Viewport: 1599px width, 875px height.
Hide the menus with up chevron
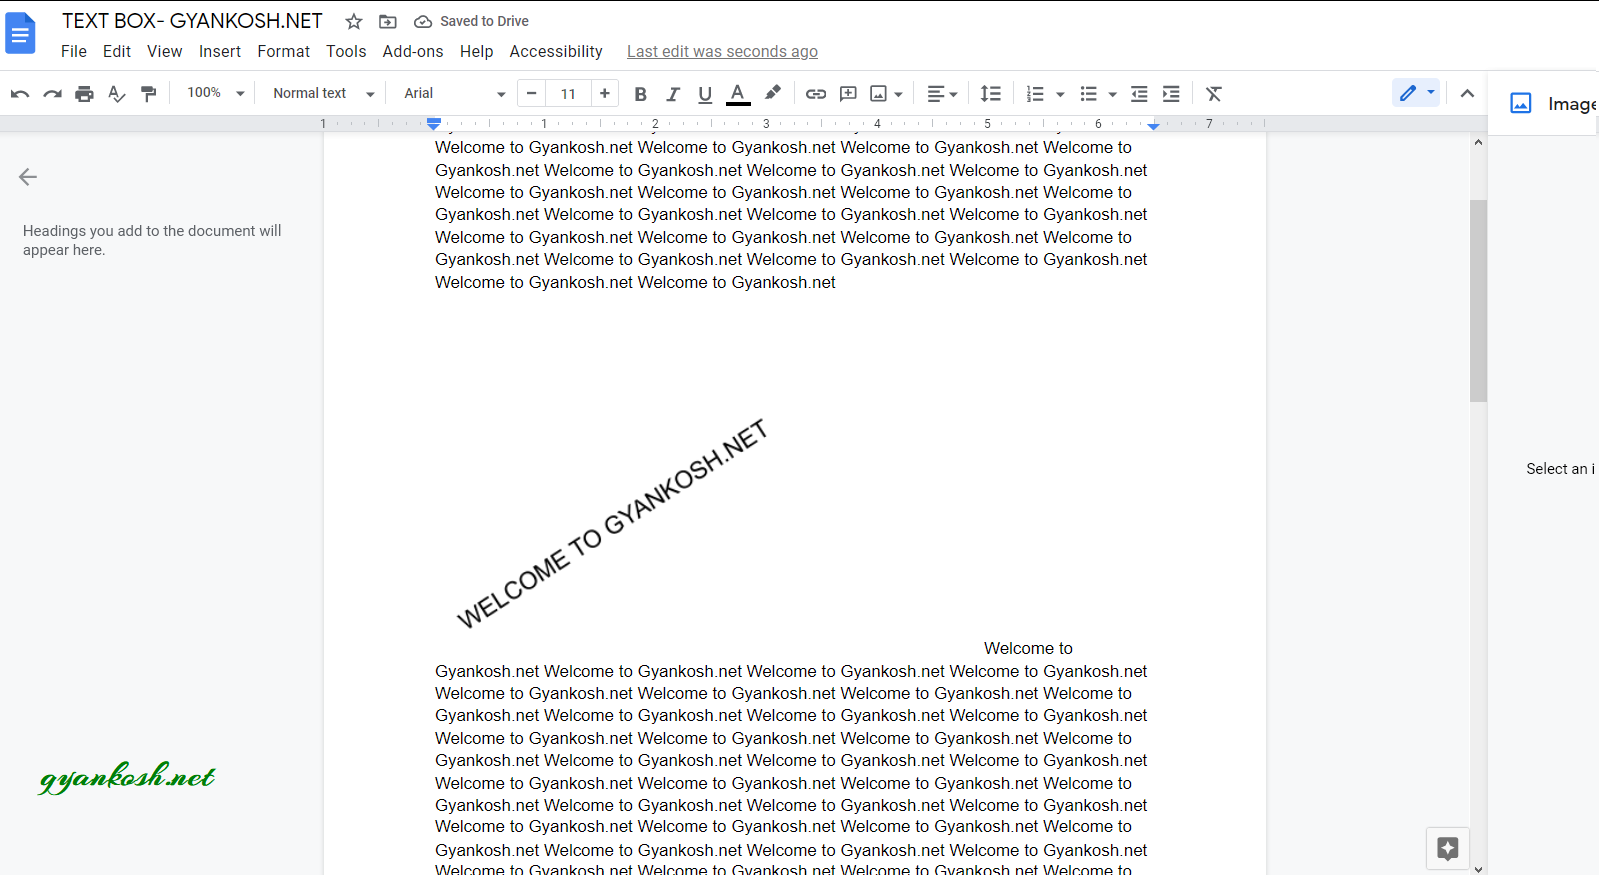(x=1467, y=93)
